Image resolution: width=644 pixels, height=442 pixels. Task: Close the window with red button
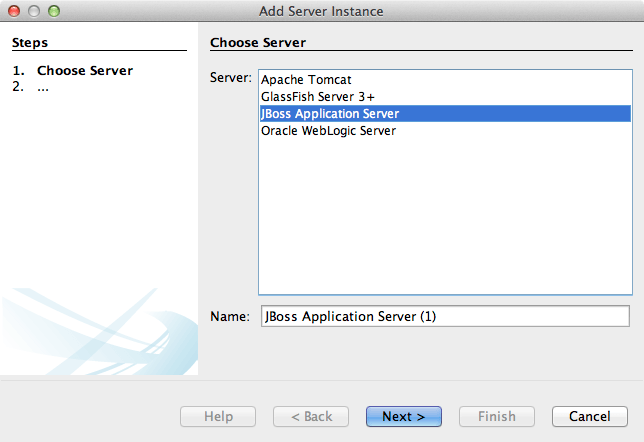pos(14,11)
